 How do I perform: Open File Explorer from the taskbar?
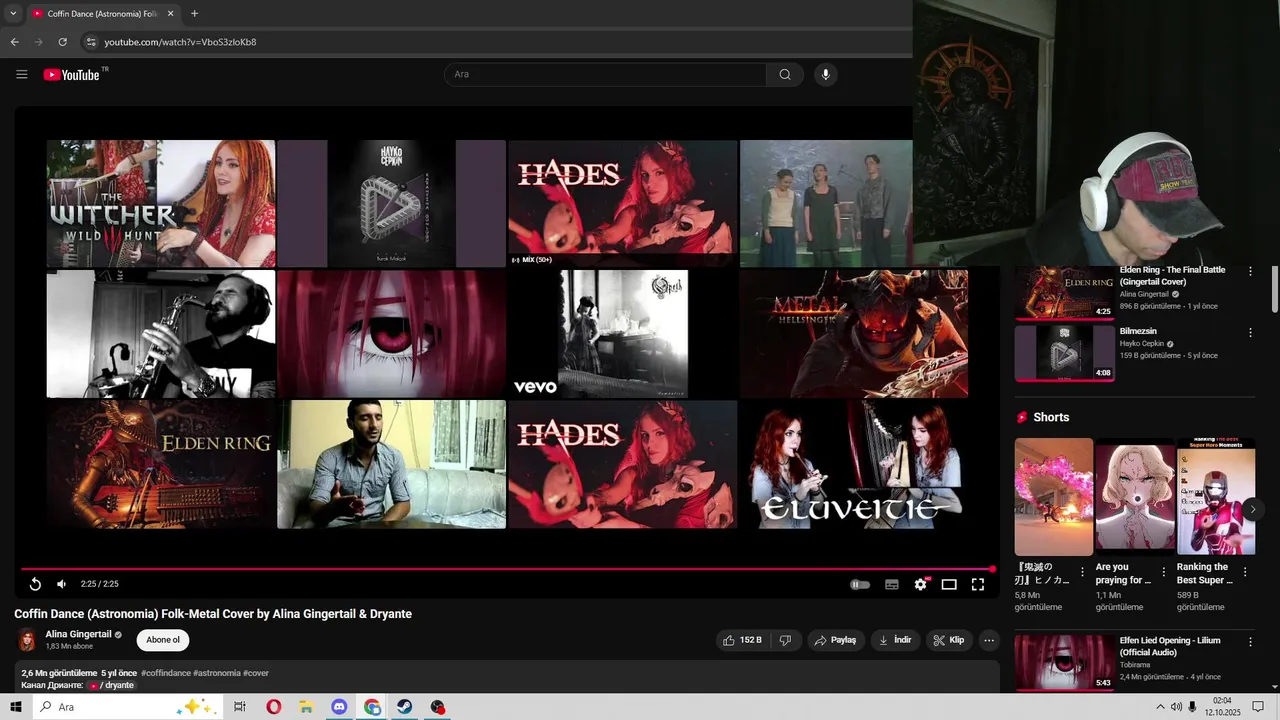pos(306,707)
